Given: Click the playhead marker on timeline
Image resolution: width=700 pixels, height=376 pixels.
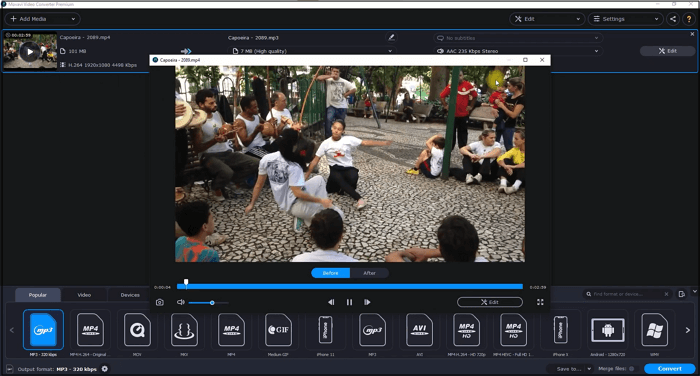Looking at the screenshot, I should pyautogui.click(x=186, y=283).
